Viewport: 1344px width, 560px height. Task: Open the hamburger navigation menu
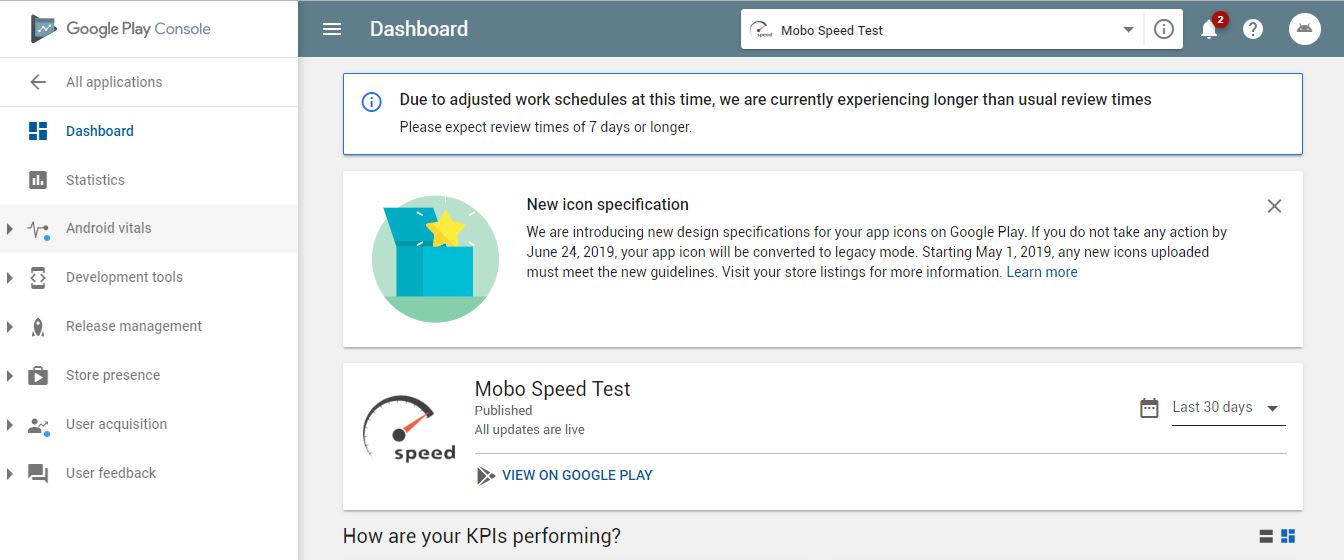(x=332, y=29)
